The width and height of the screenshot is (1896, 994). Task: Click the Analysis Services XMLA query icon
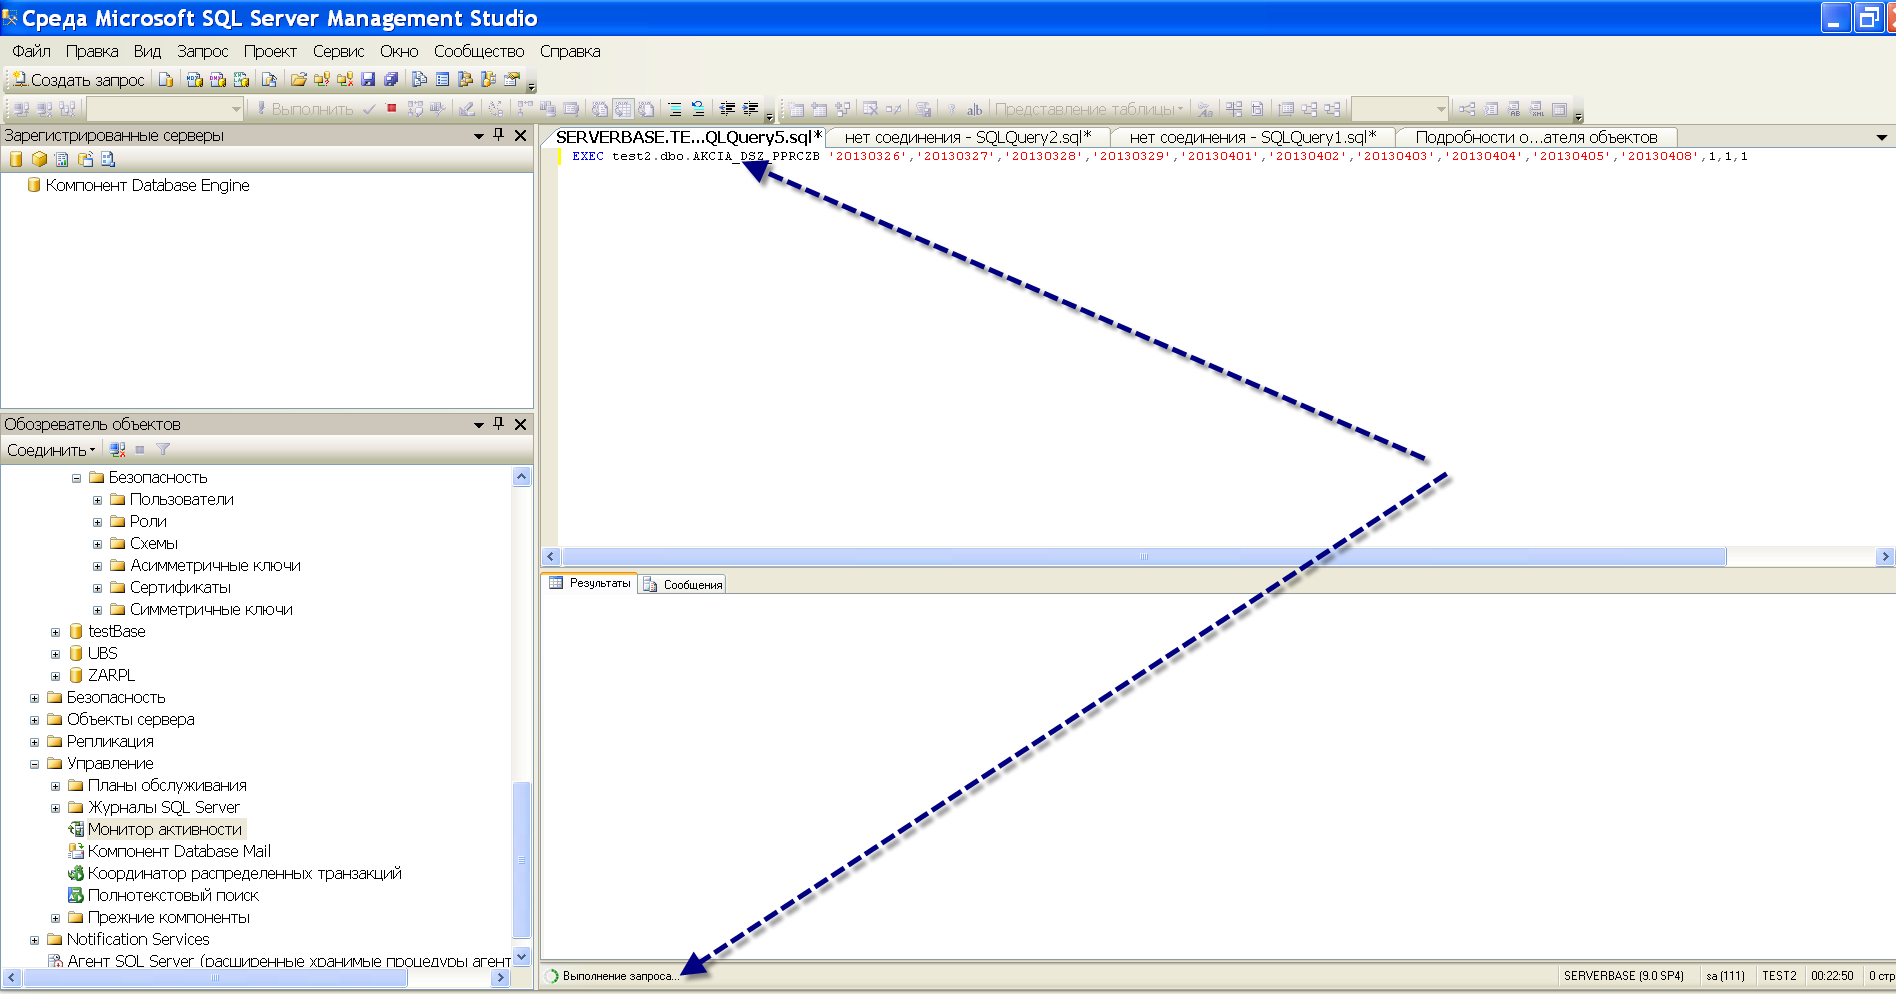(x=241, y=80)
